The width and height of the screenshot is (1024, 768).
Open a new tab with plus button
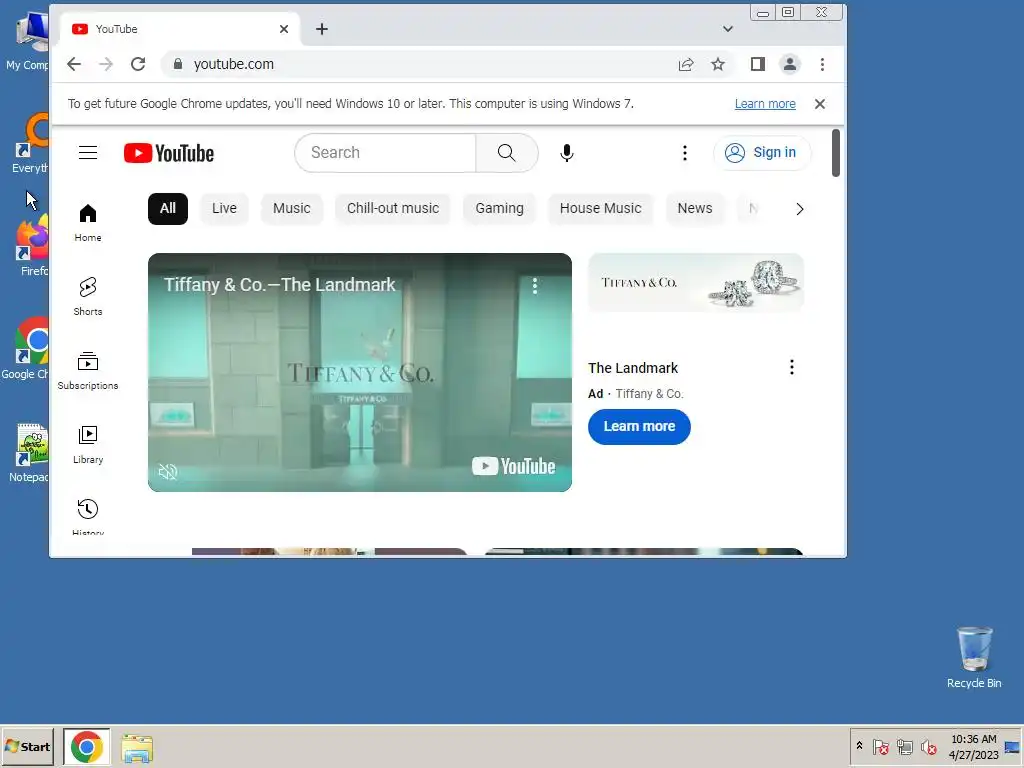coord(322,29)
